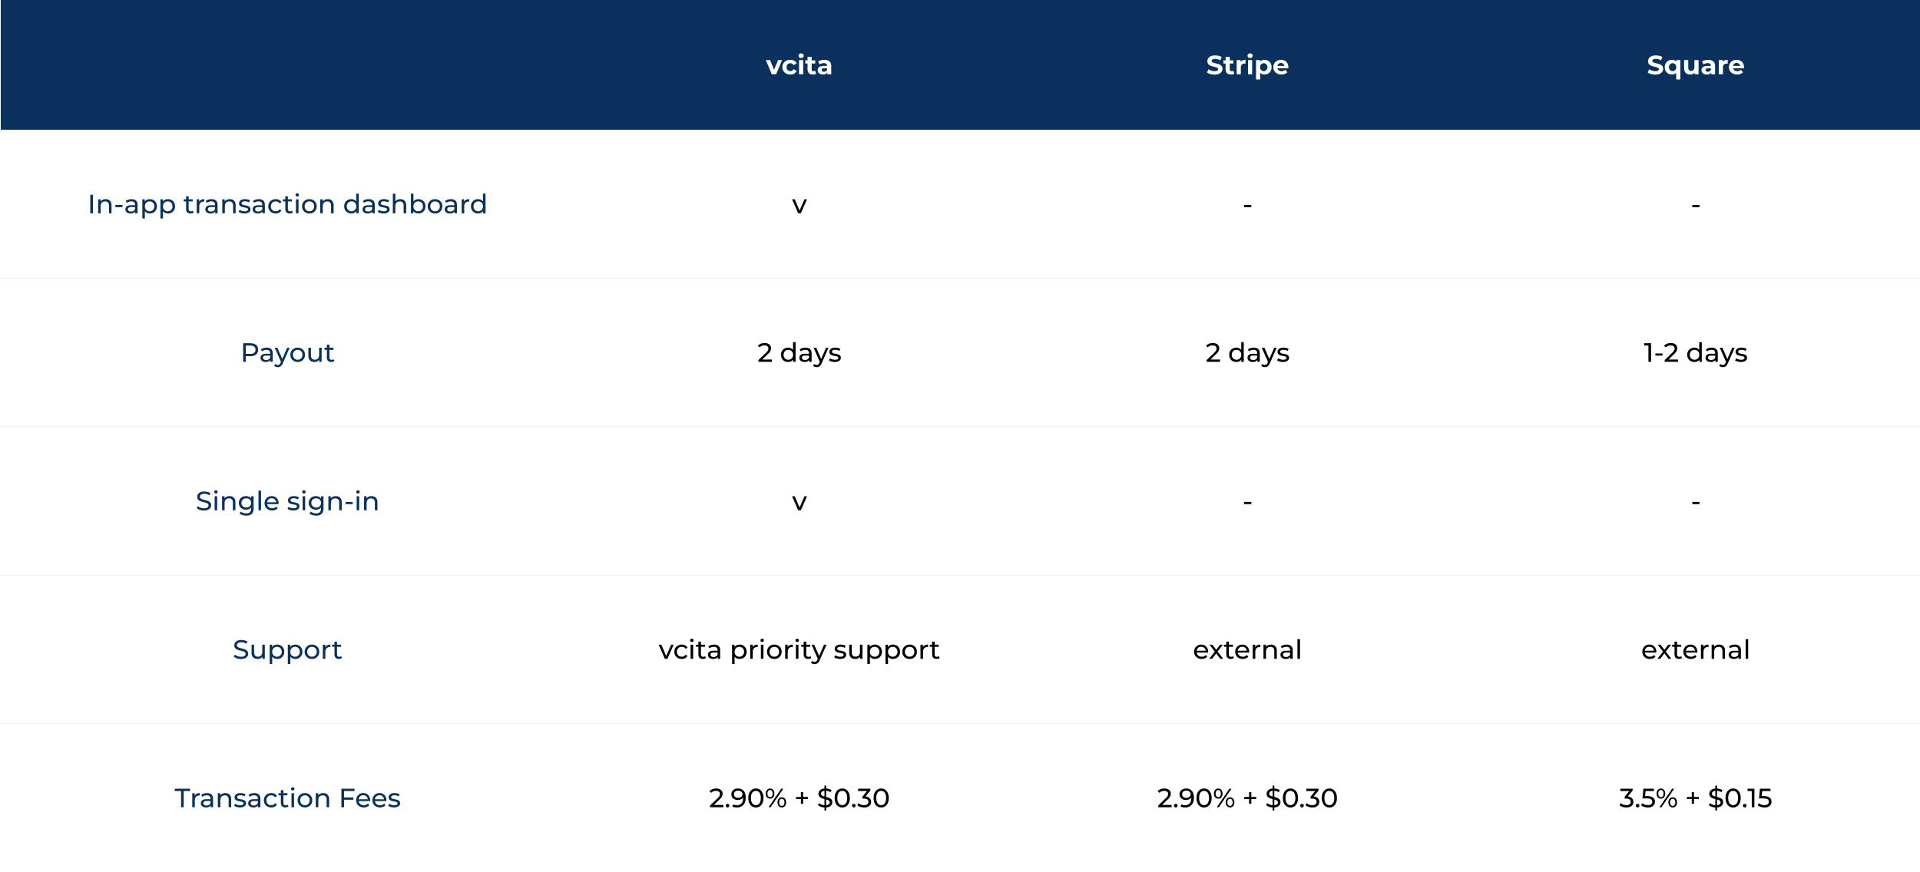Click Stripe's 2 days payout value
Viewport: 1920px width, 872px height.
[x=1247, y=353]
